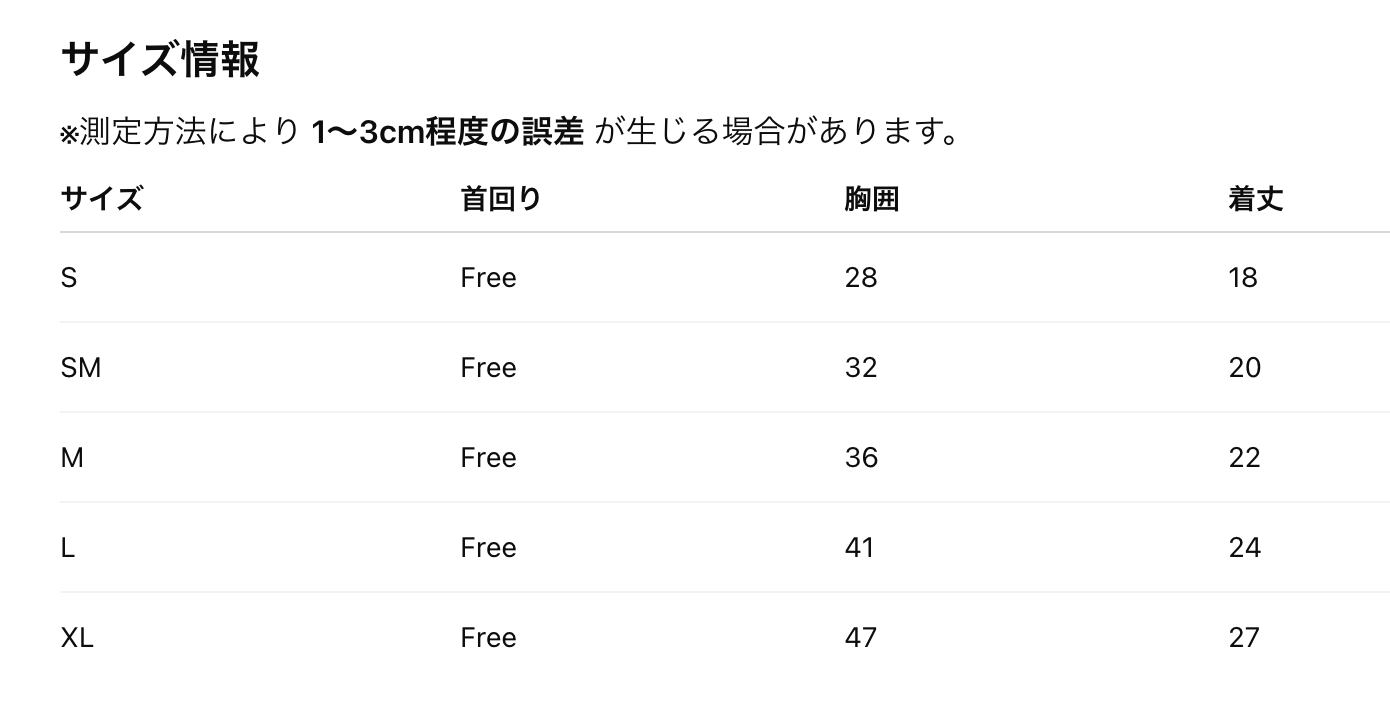Viewport: 1390px width, 718px height.
Task: Click the Free cell in L row
Action: (x=488, y=548)
